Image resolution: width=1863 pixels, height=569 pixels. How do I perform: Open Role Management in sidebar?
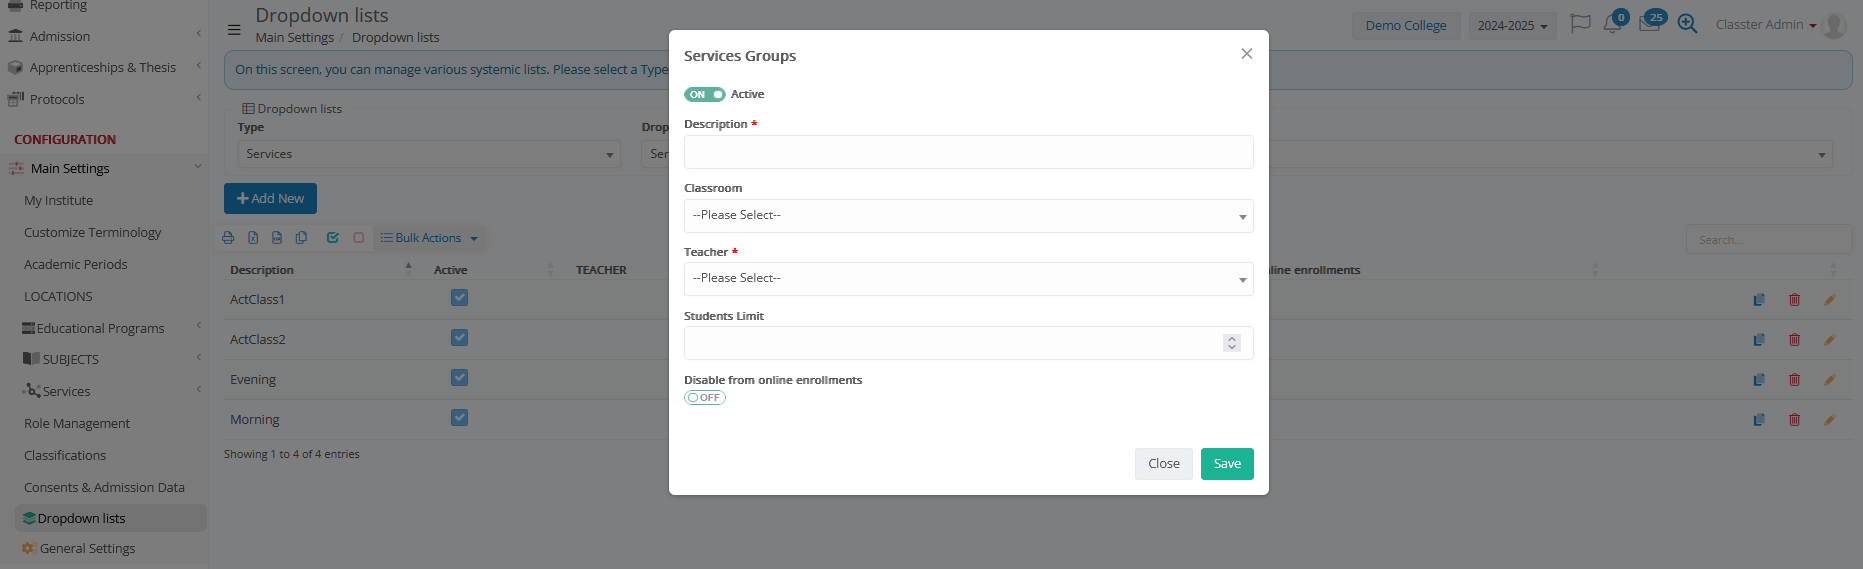(77, 424)
